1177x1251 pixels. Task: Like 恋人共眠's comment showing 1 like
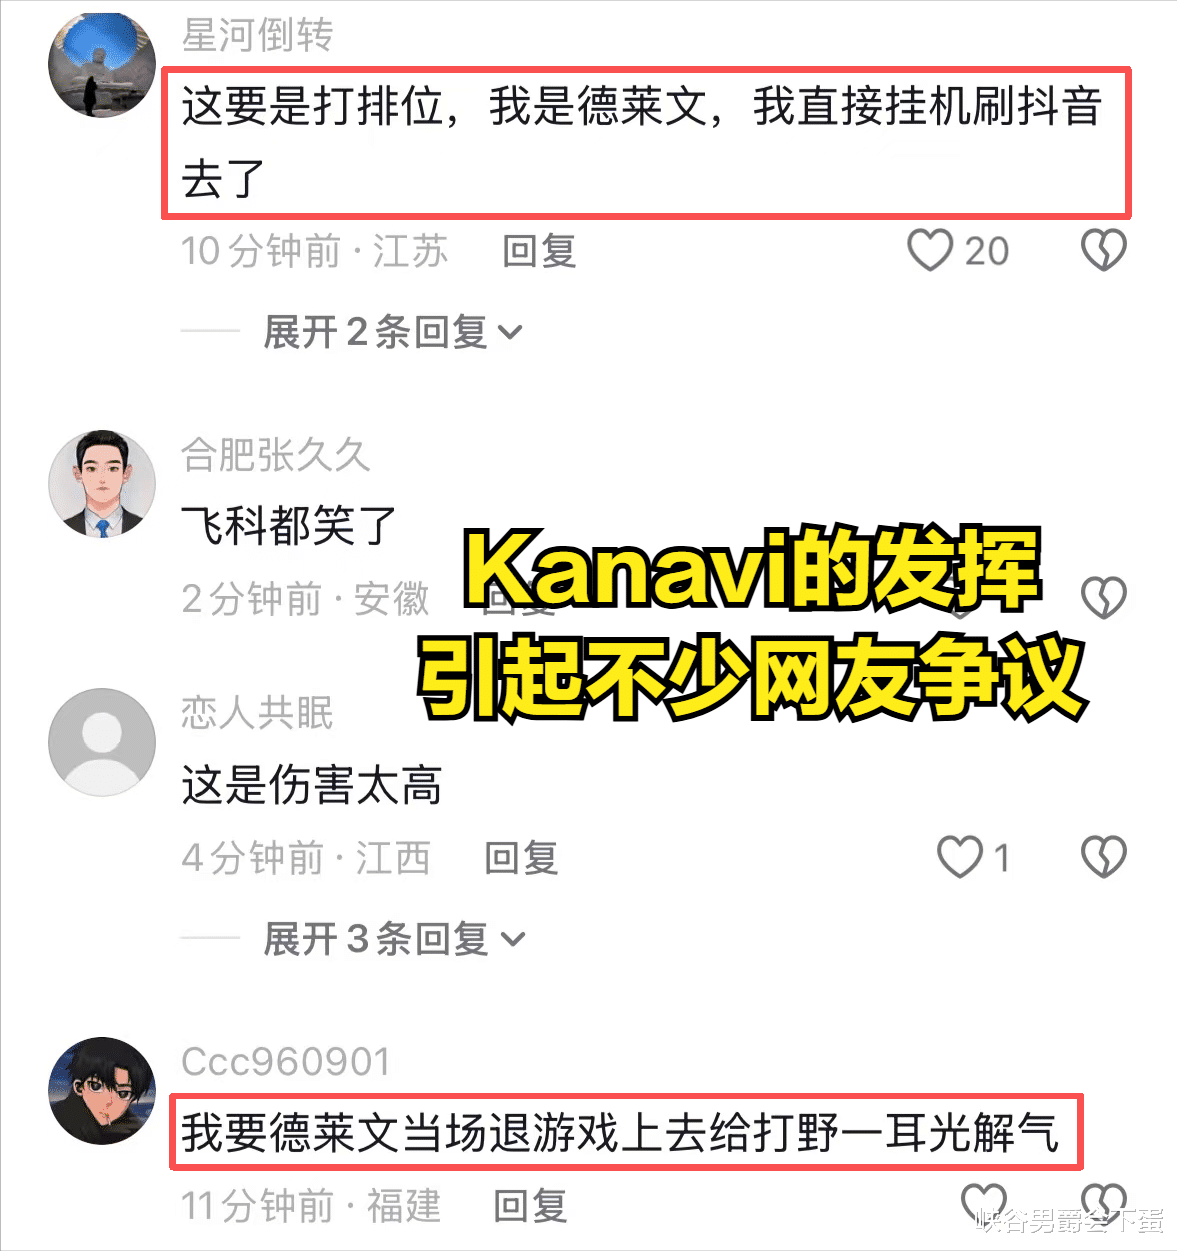pos(960,857)
